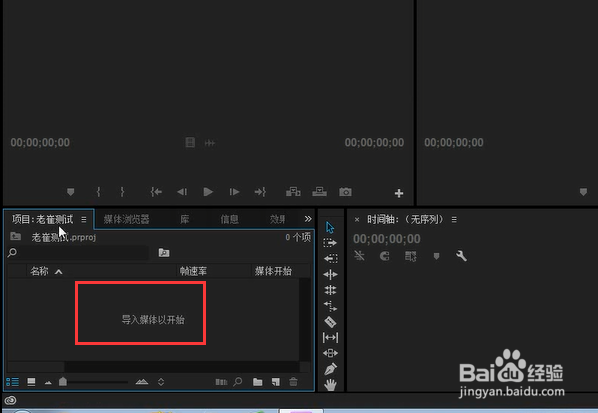Toggle drag audio only icon

coord(210,143)
